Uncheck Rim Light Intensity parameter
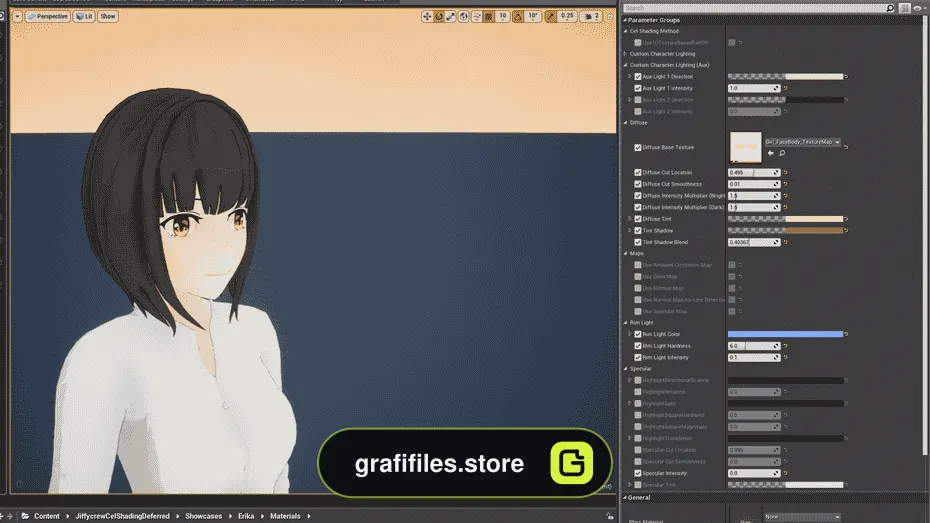This screenshot has width=930, height=523. [x=638, y=358]
